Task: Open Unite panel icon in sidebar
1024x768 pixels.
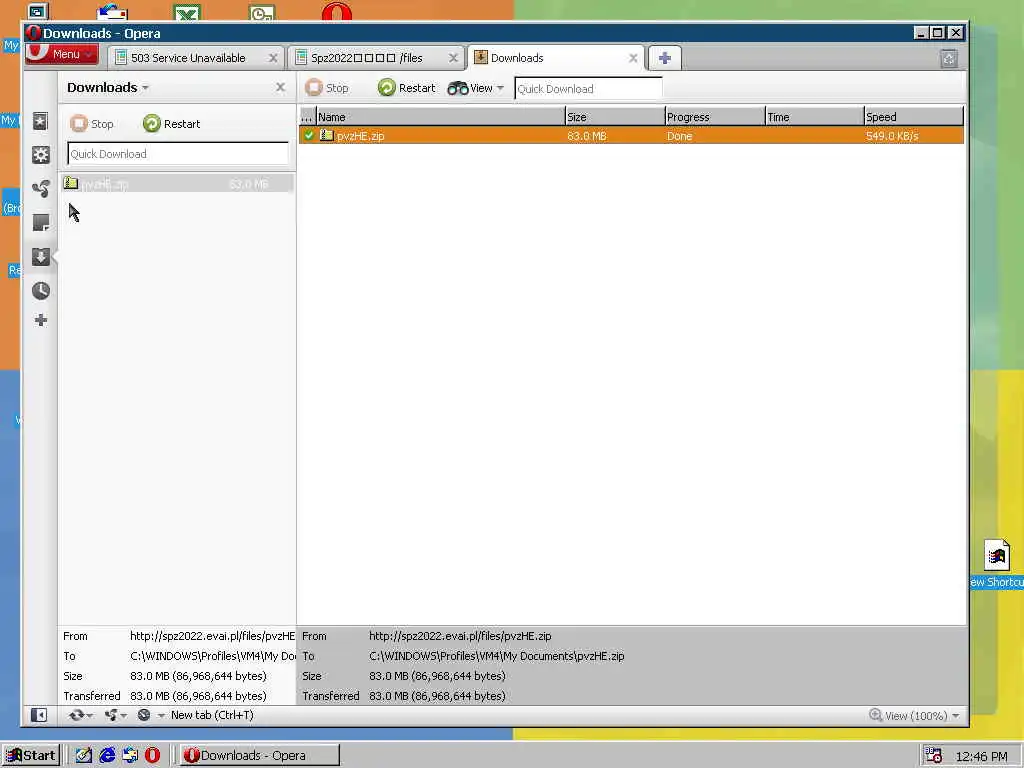Action: click(40, 189)
